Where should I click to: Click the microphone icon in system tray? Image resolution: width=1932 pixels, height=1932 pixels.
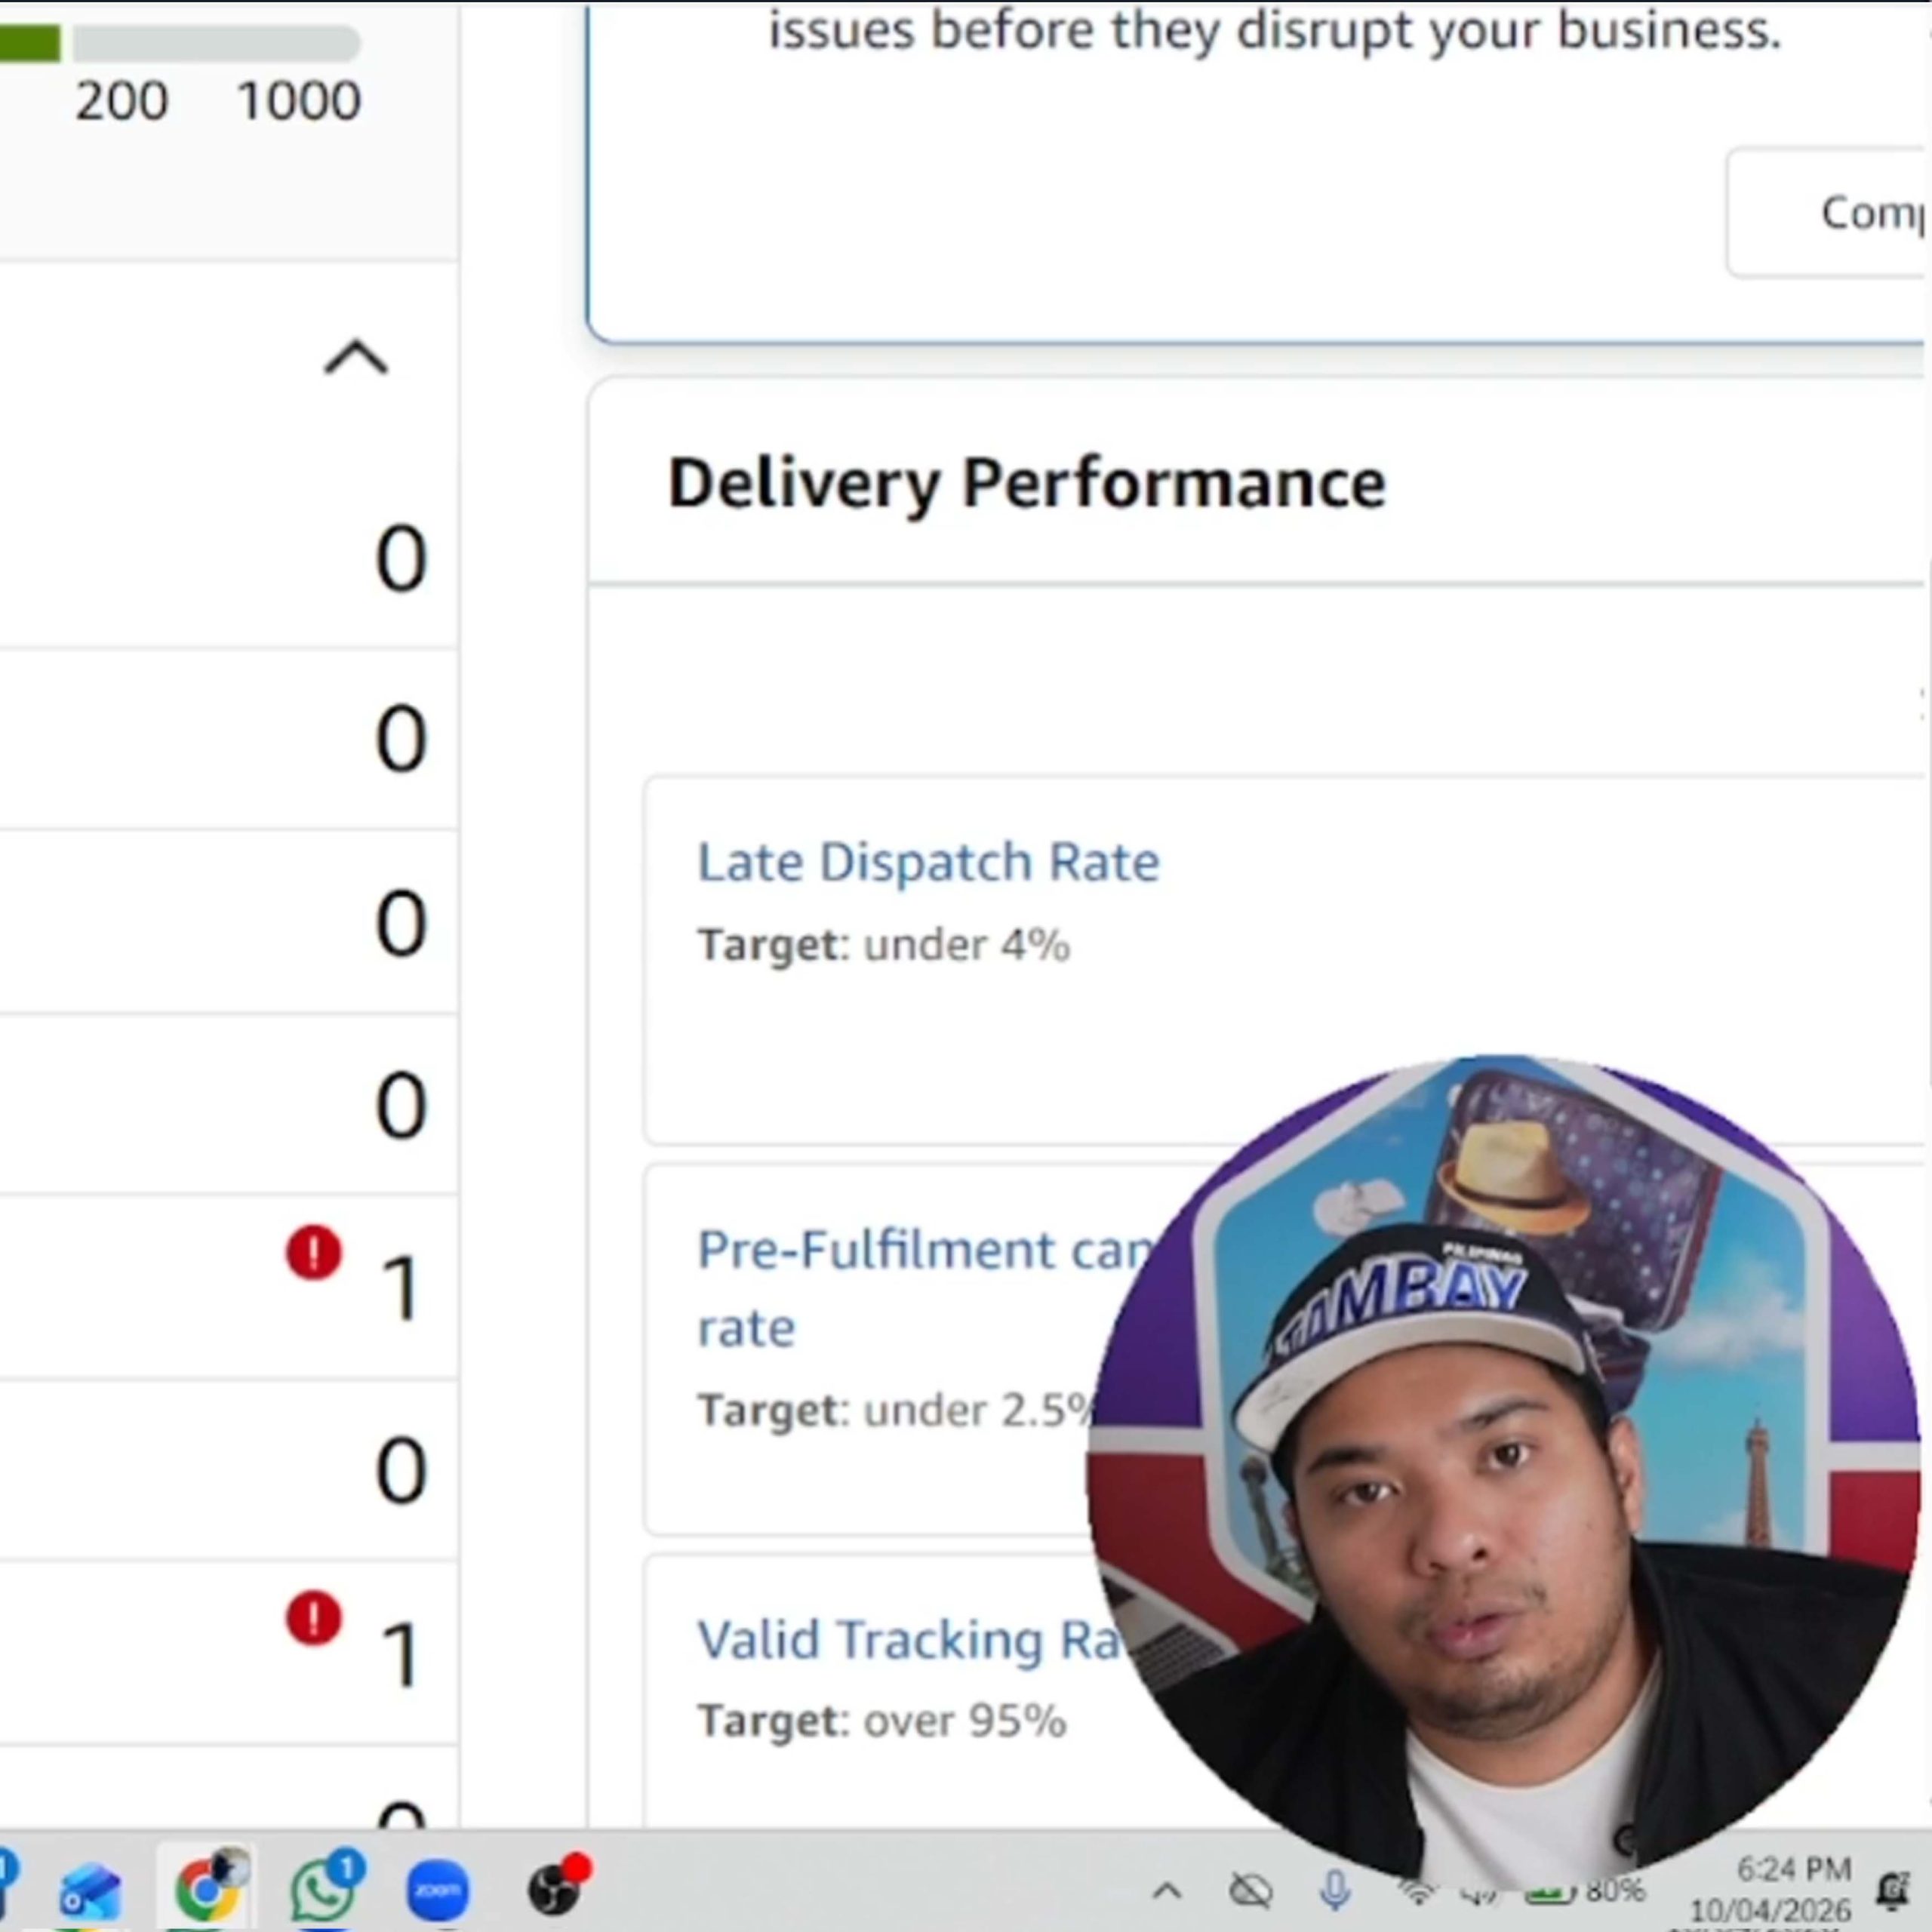tap(1334, 1890)
